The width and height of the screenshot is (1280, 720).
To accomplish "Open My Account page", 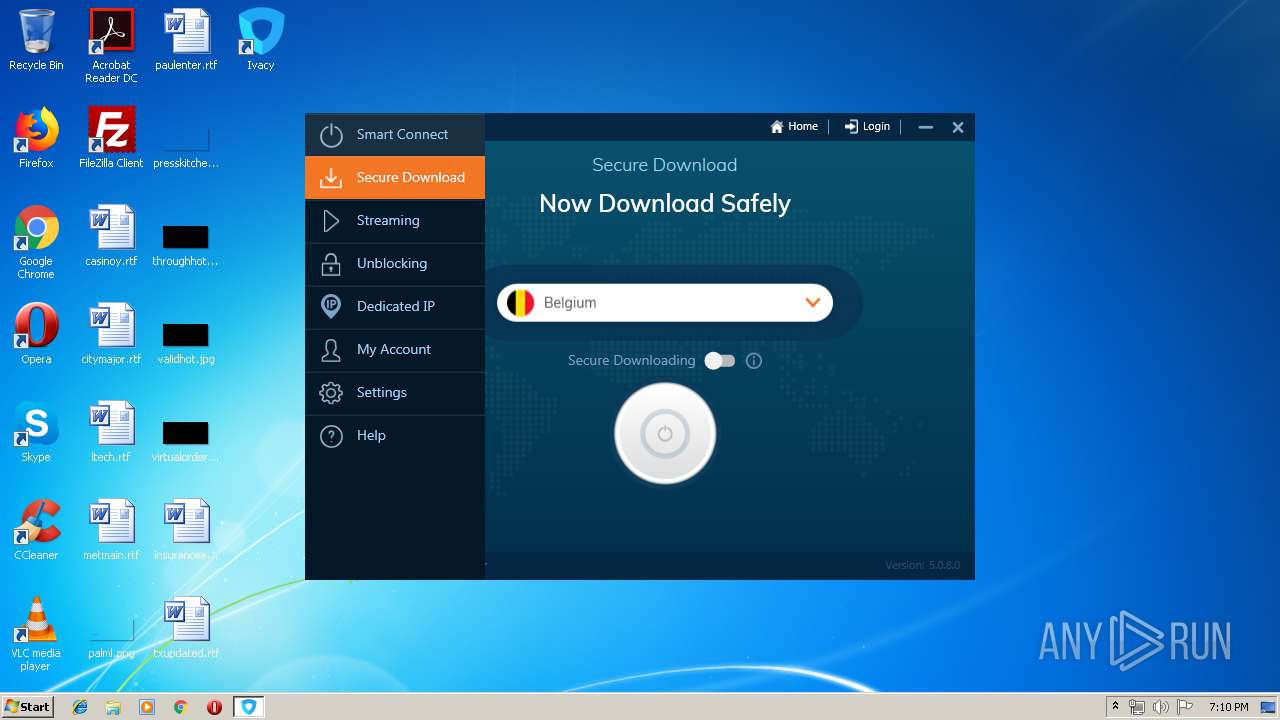I will tap(395, 349).
